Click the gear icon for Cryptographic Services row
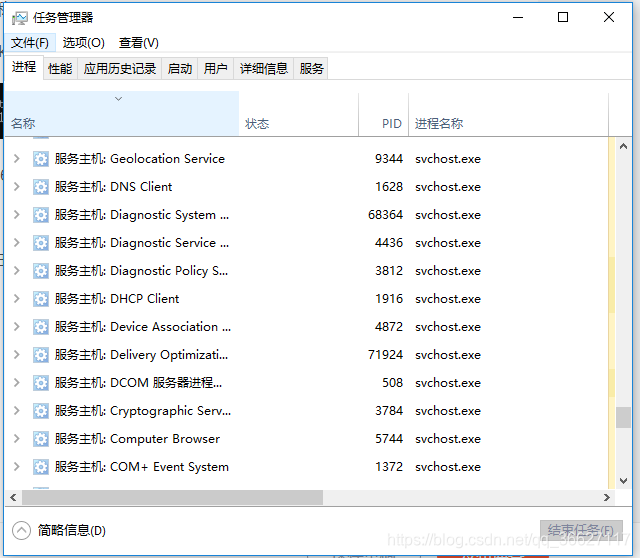Screen dimensions: 640x558 (x=40, y=411)
